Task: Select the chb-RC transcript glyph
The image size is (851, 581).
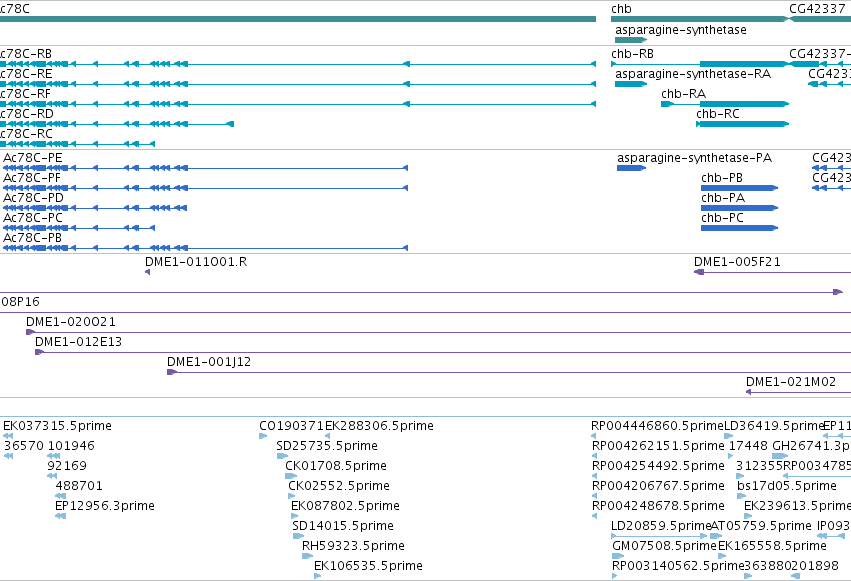Action: 742,124
